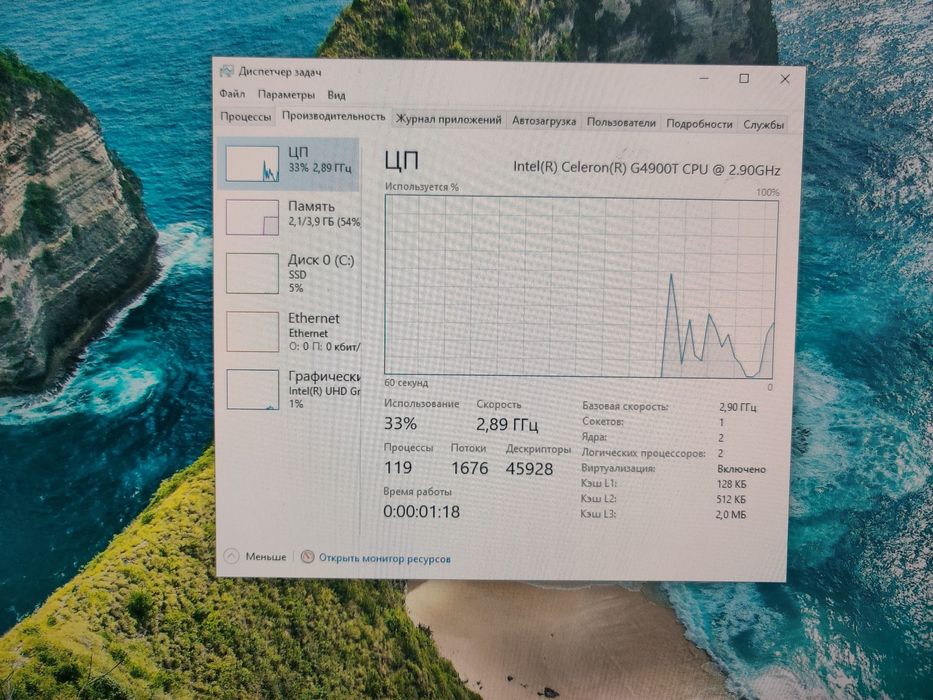Click the Кэш L3 value 2,0 МБ

click(x=730, y=515)
